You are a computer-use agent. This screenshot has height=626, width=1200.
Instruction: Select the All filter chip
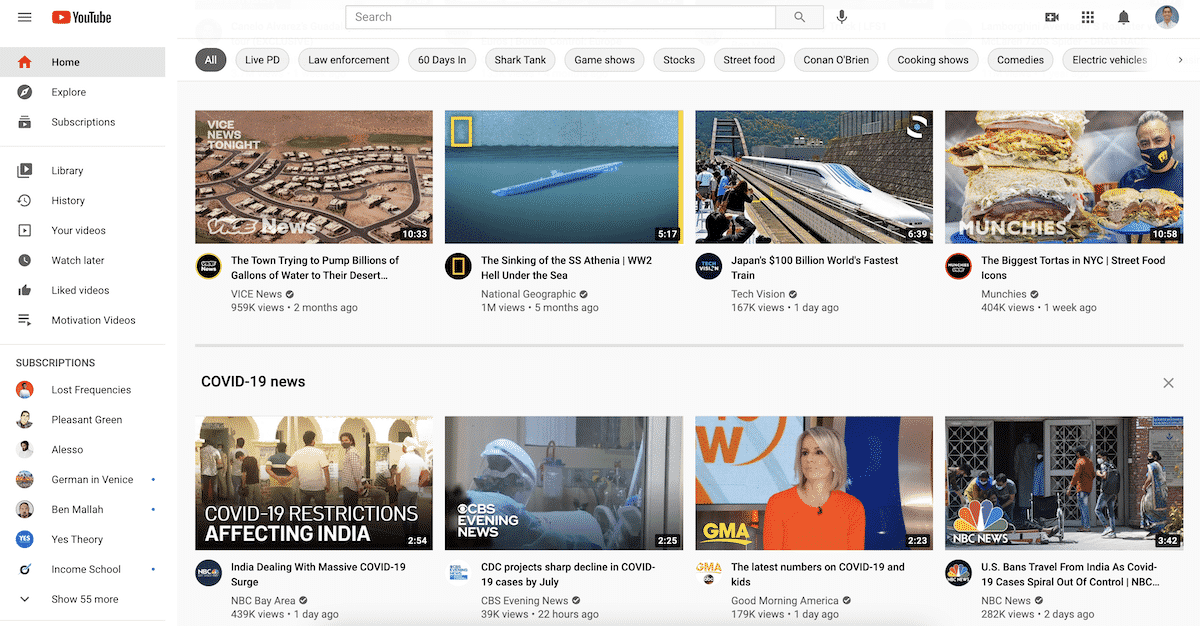point(211,60)
